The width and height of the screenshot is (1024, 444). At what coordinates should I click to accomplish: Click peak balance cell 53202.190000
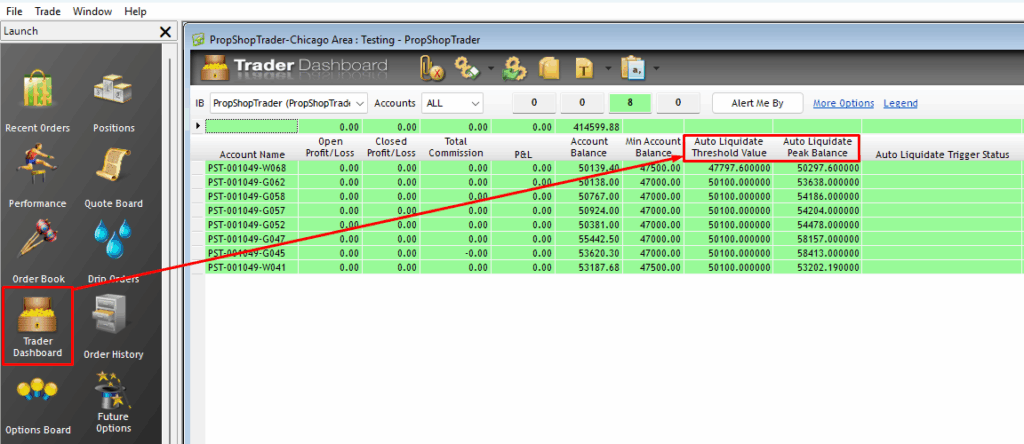pyautogui.click(x=818, y=268)
